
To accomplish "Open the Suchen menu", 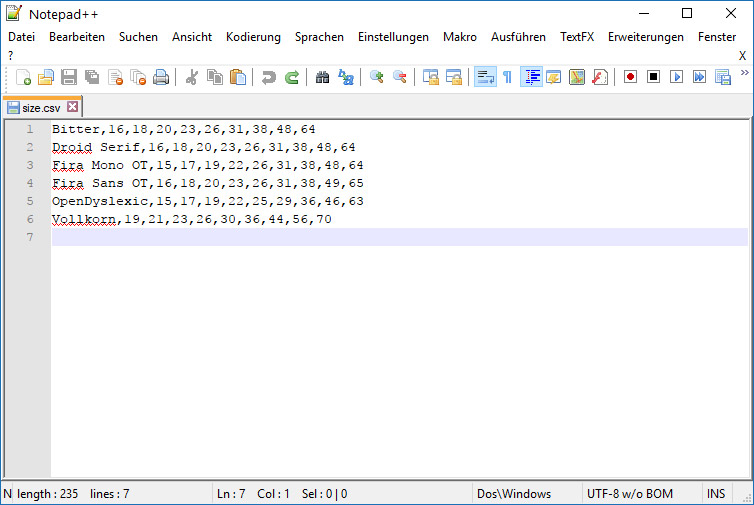I will pyautogui.click(x=138, y=37).
